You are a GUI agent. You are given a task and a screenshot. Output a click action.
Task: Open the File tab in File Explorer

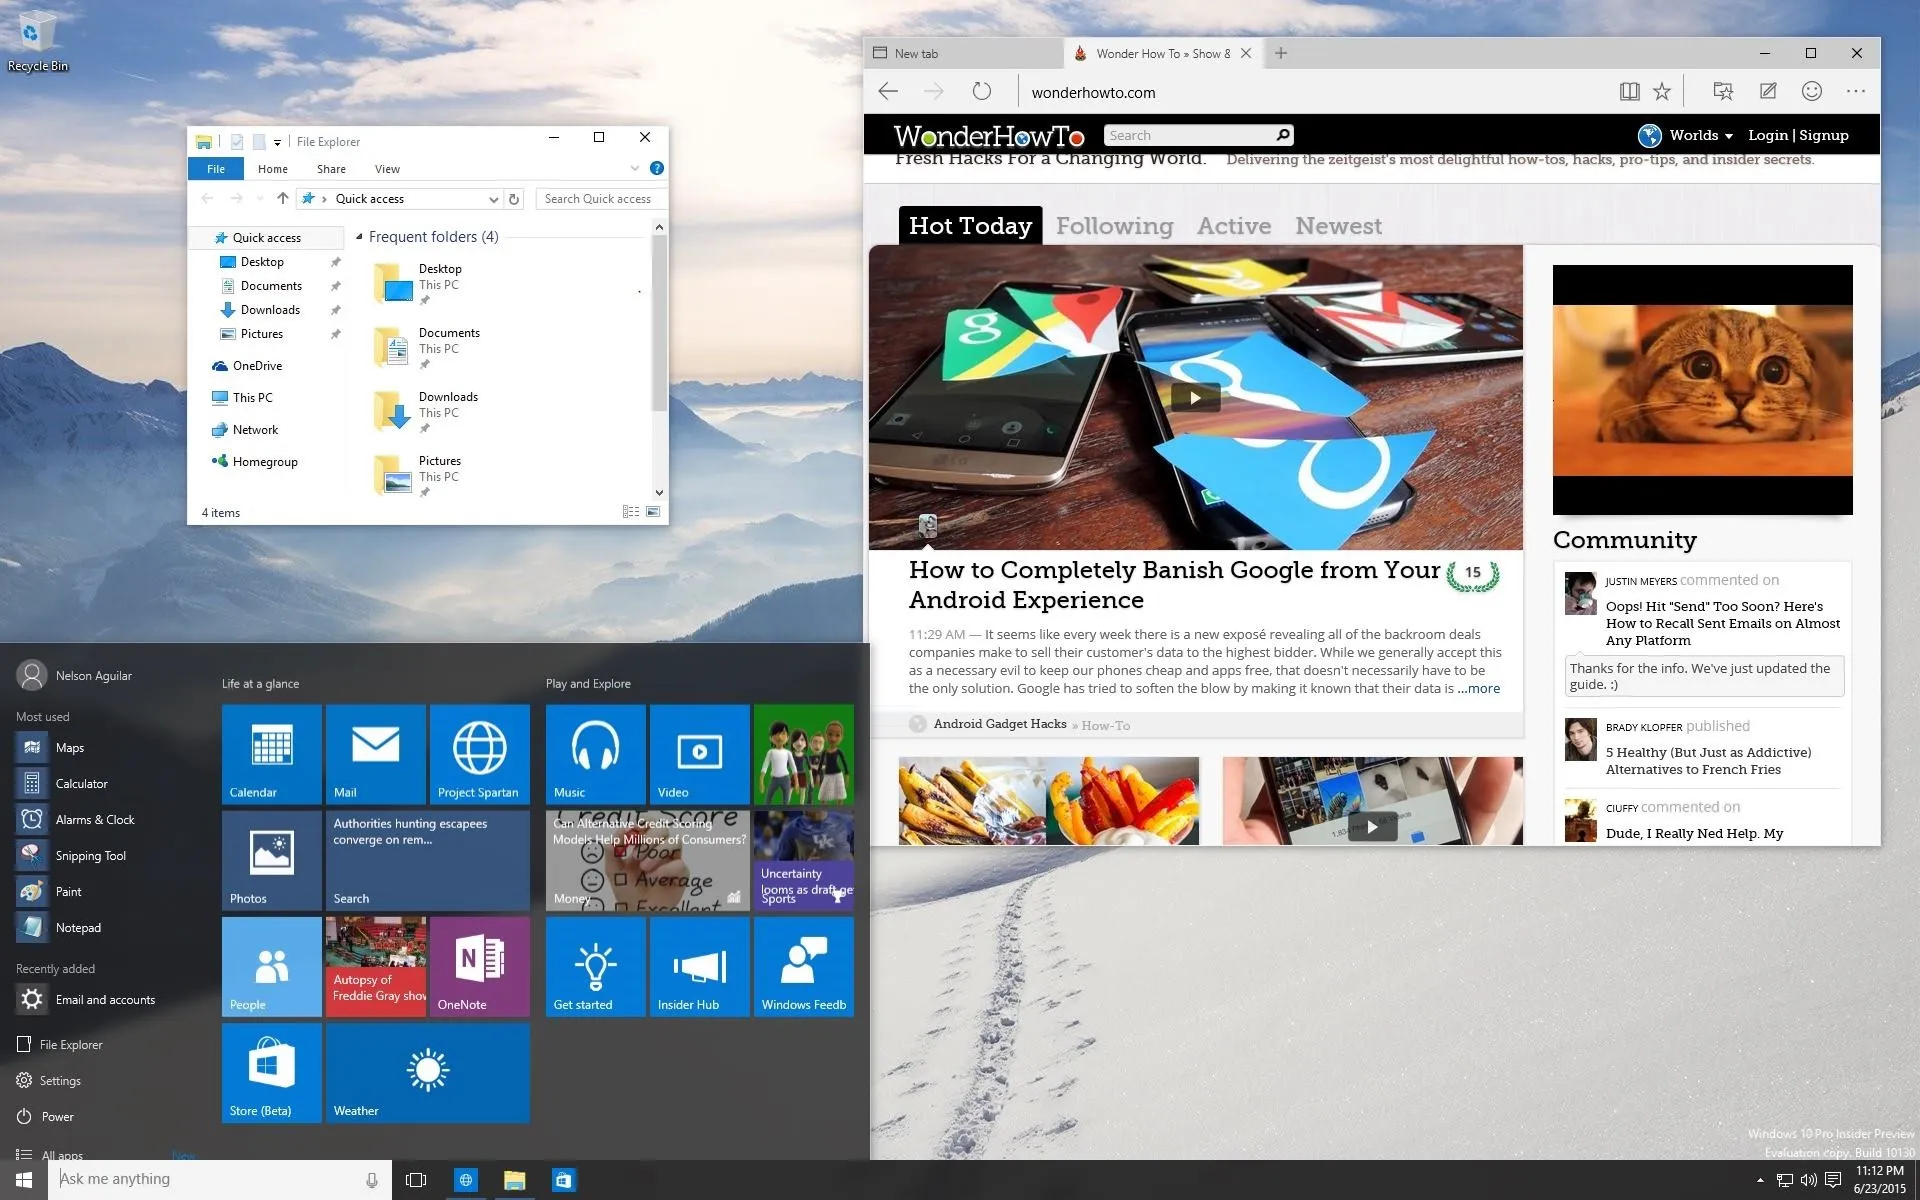click(x=216, y=169)
